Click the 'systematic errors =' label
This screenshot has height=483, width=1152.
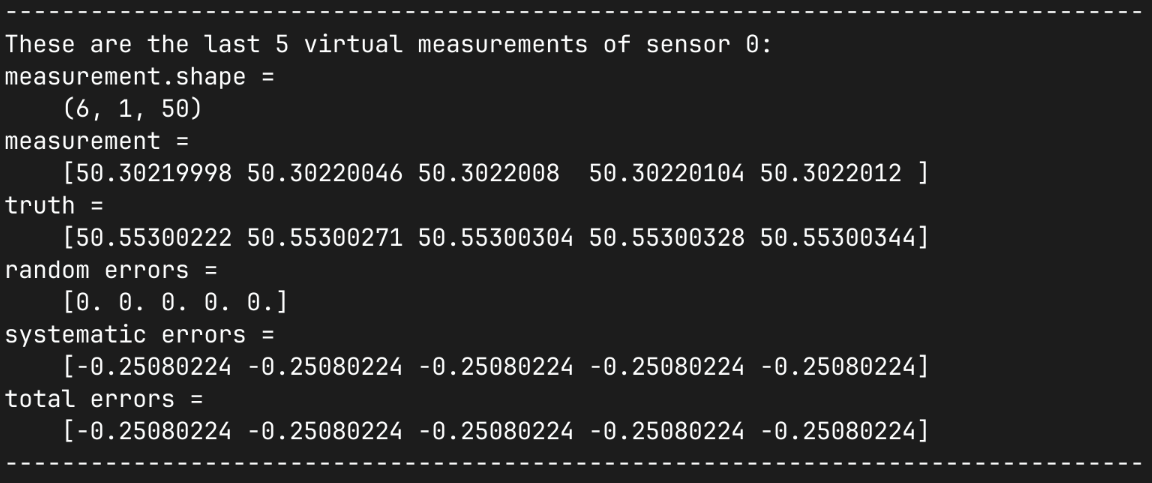(140, 334)
